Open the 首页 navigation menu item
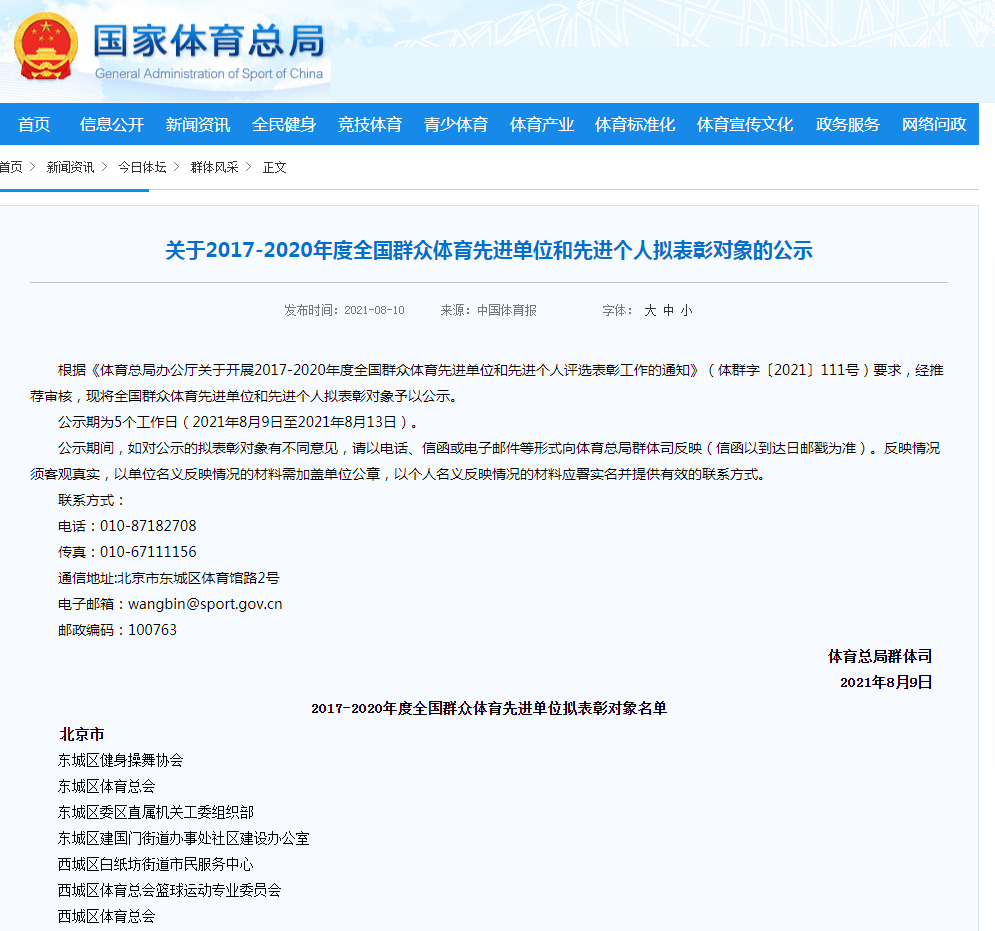This screenshot has width=995, height=931. pyautogui.click(x=34, y=125)
